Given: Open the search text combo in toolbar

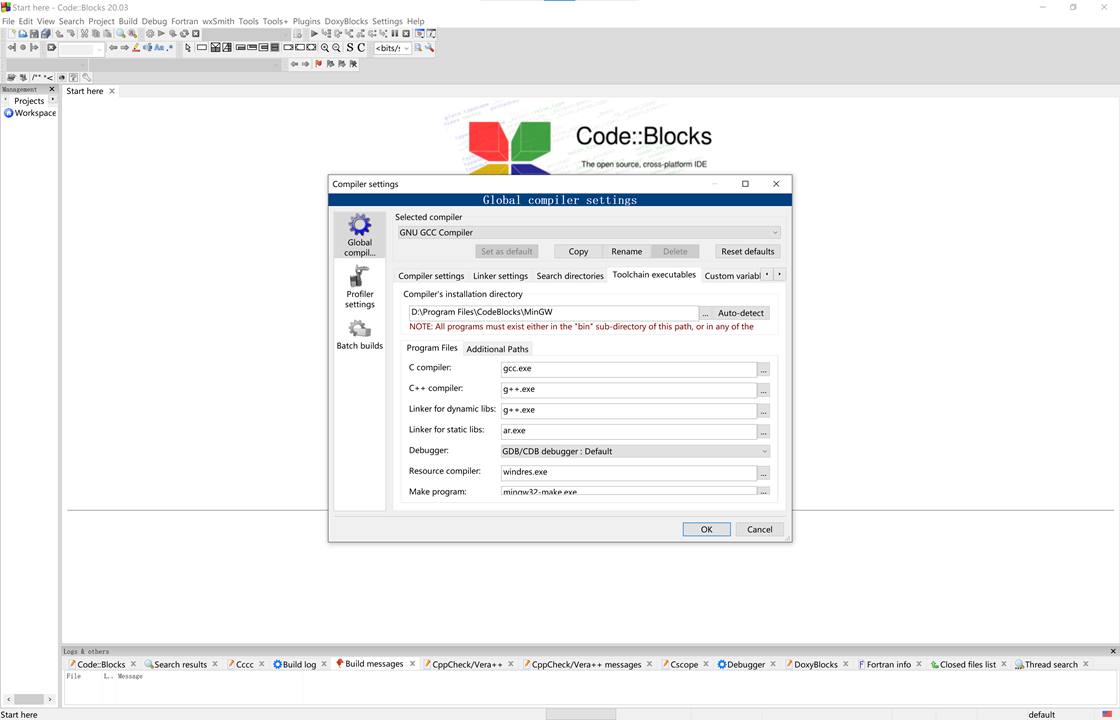Looking at the screenshot, I should point(81,49).
